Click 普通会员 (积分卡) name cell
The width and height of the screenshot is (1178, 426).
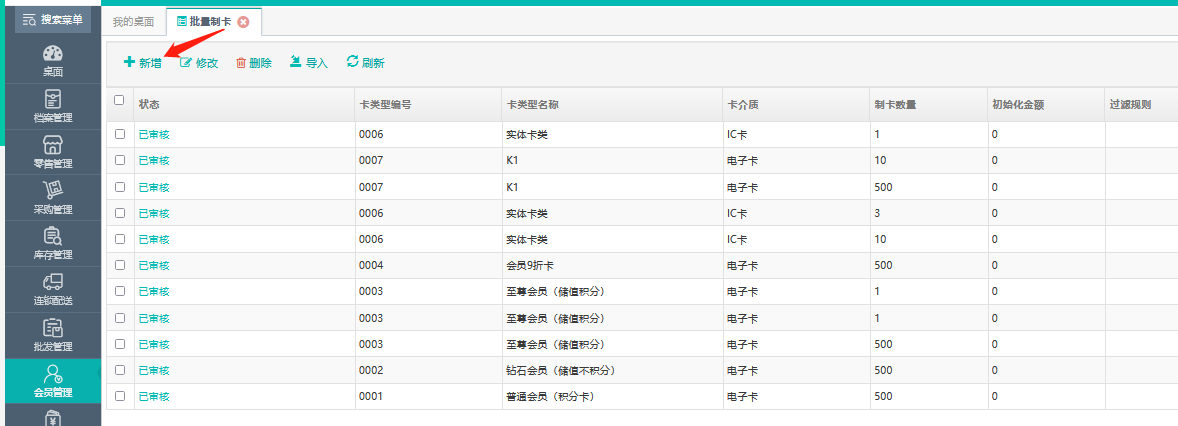612,397
